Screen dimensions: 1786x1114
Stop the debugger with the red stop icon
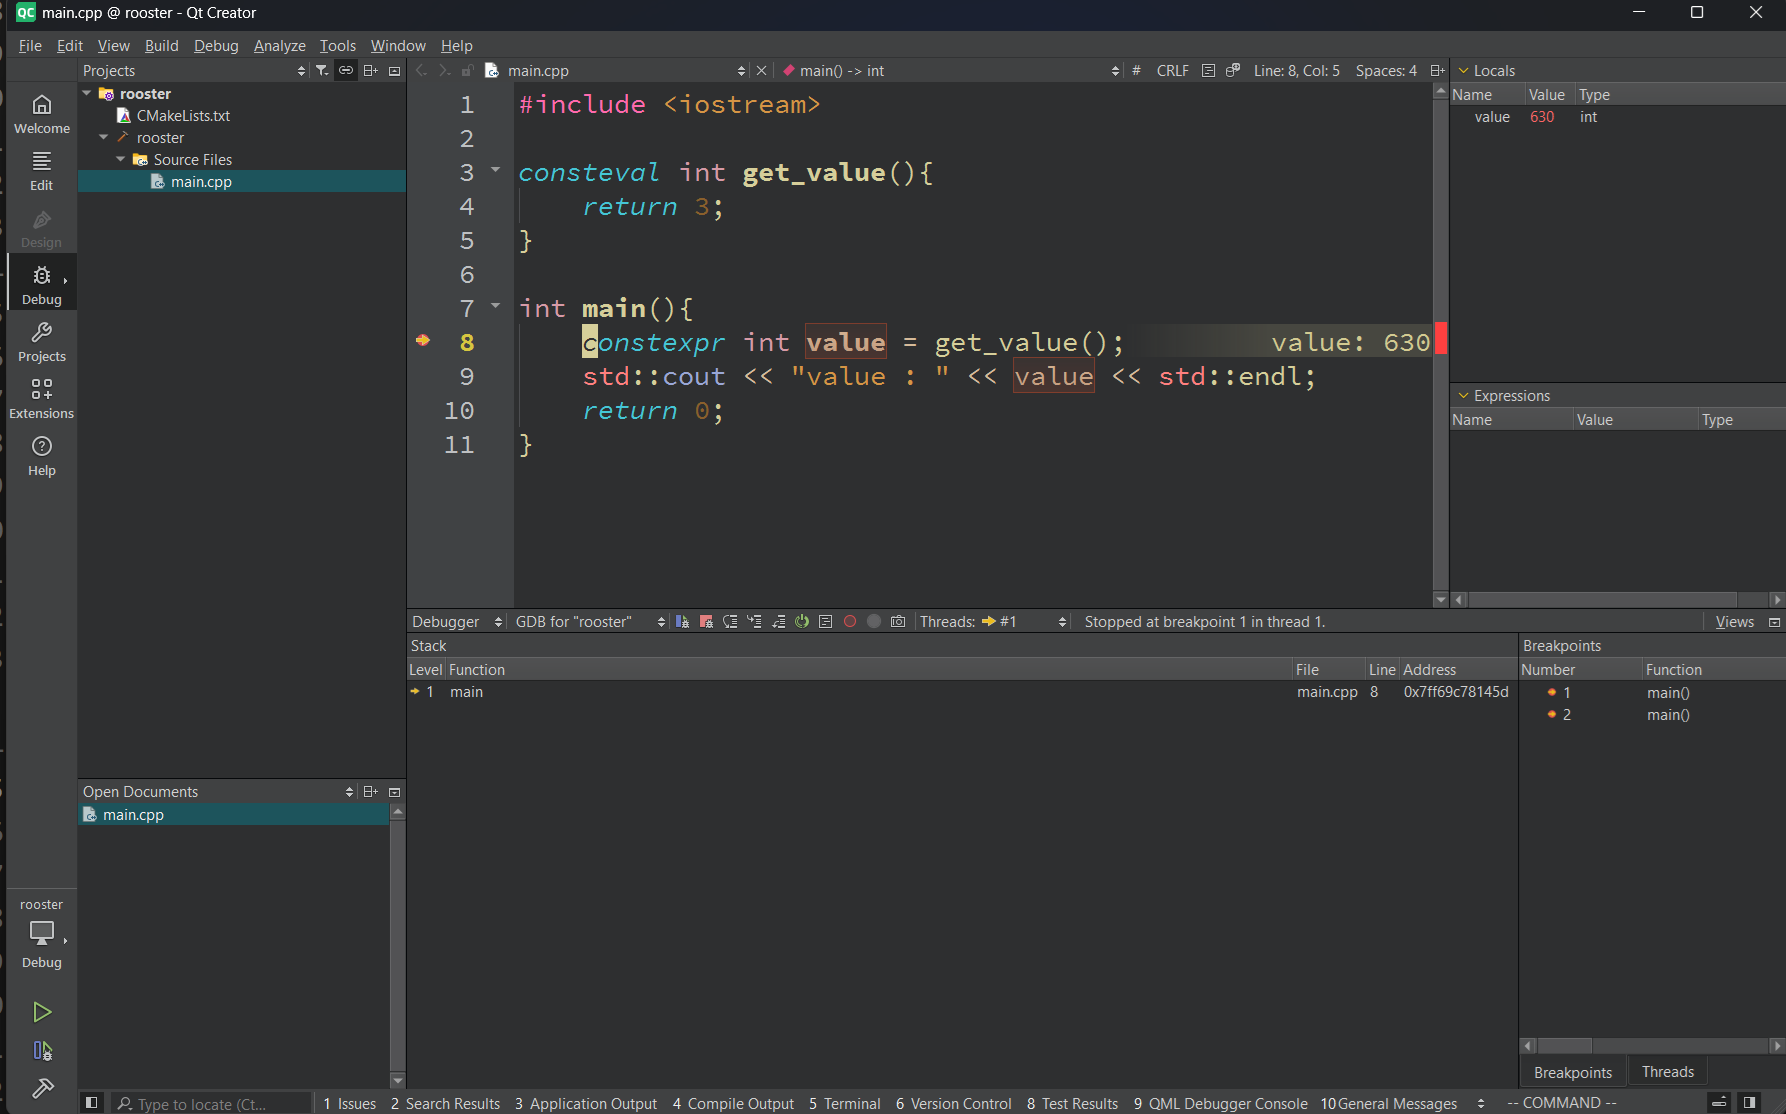pos(706,622)
